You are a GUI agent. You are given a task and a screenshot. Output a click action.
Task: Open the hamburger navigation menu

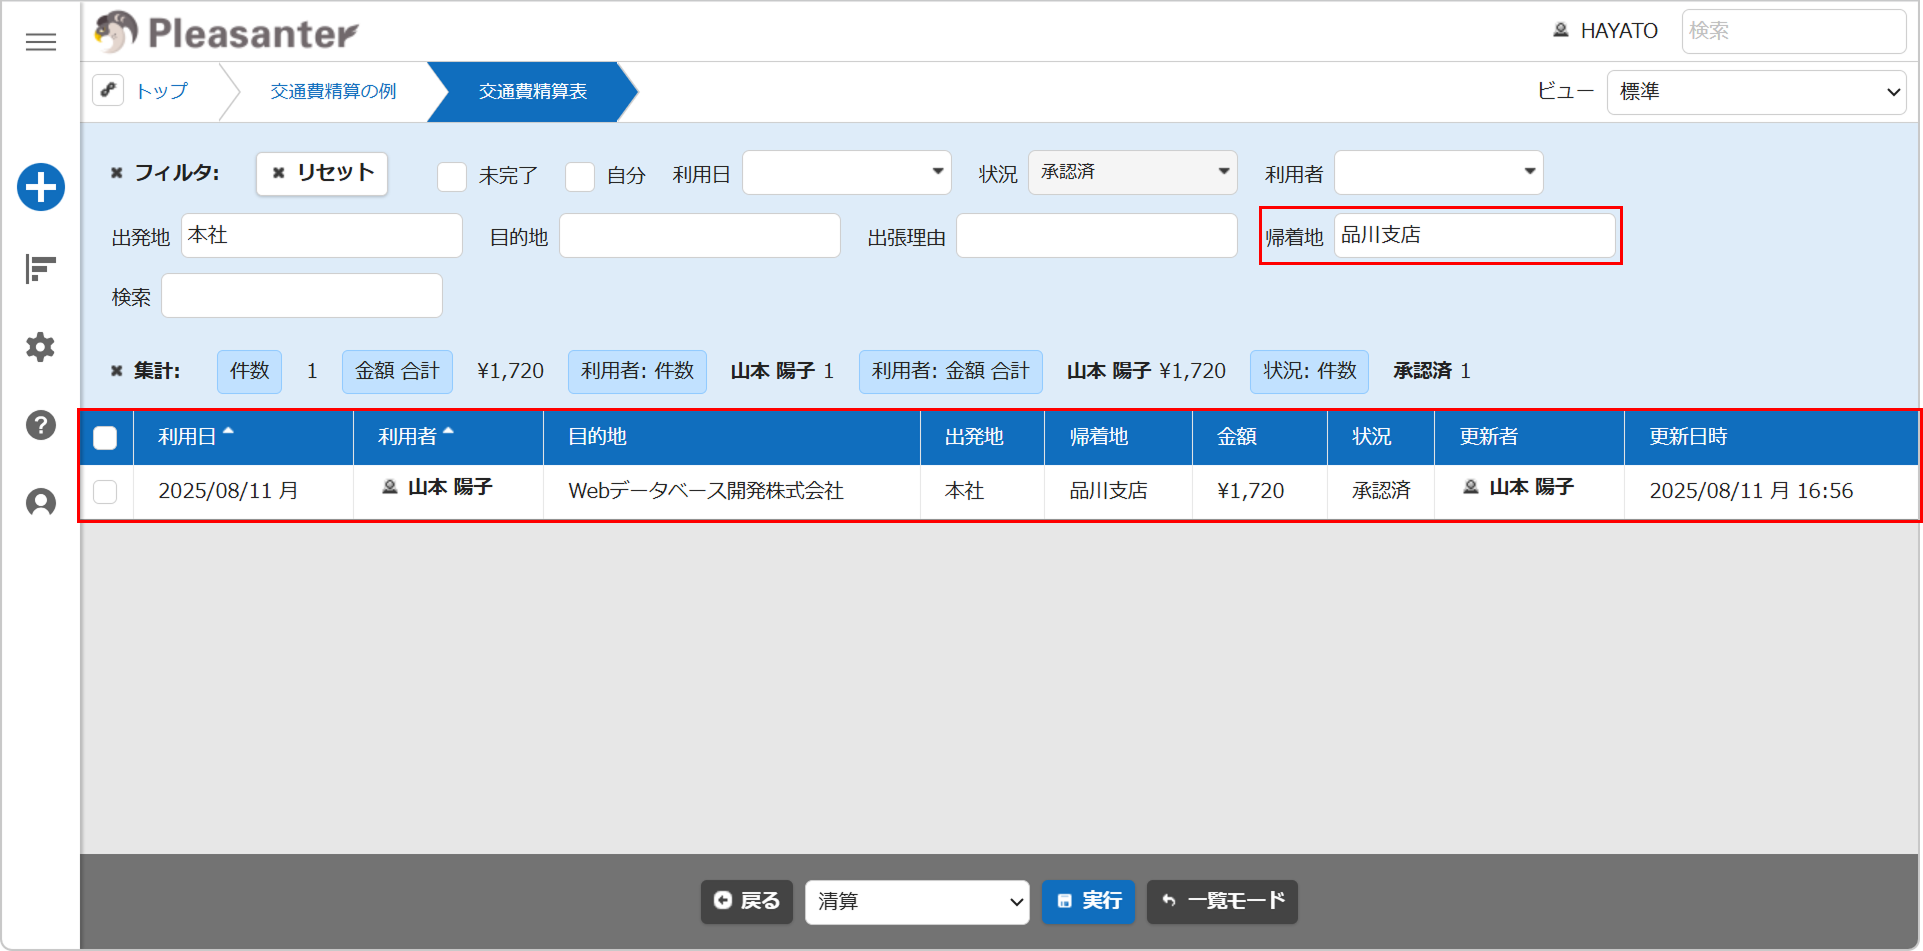click(41, 42)
